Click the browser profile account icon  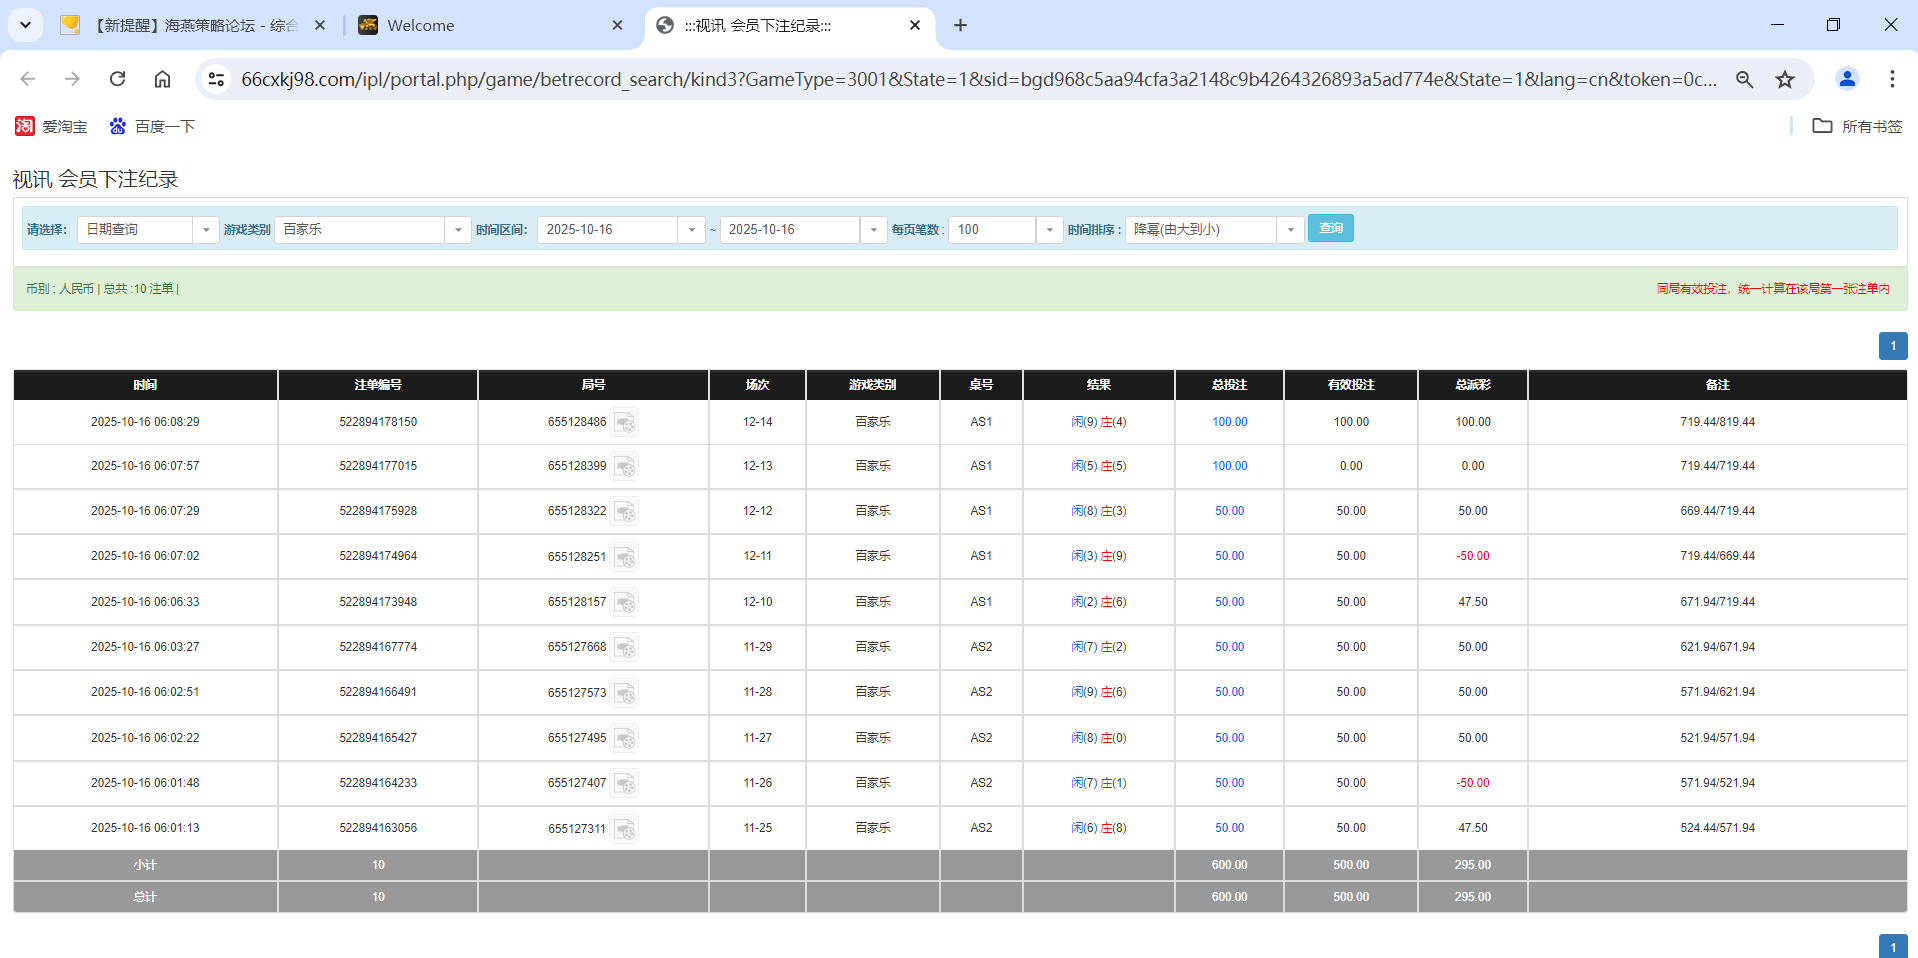(1846, 79)
